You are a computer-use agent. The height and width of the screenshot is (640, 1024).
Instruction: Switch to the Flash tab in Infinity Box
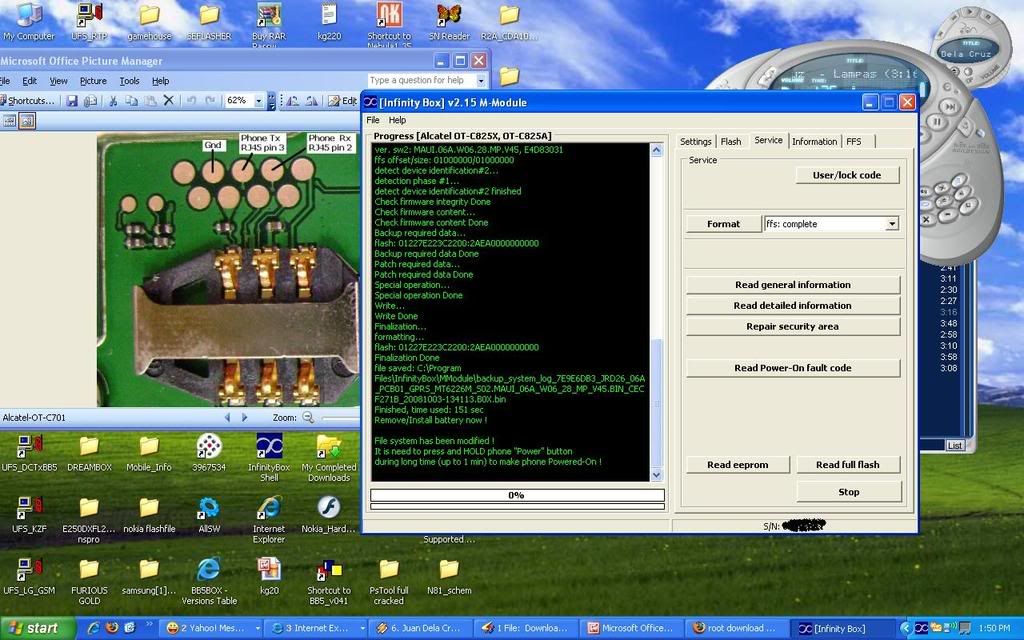731,141
